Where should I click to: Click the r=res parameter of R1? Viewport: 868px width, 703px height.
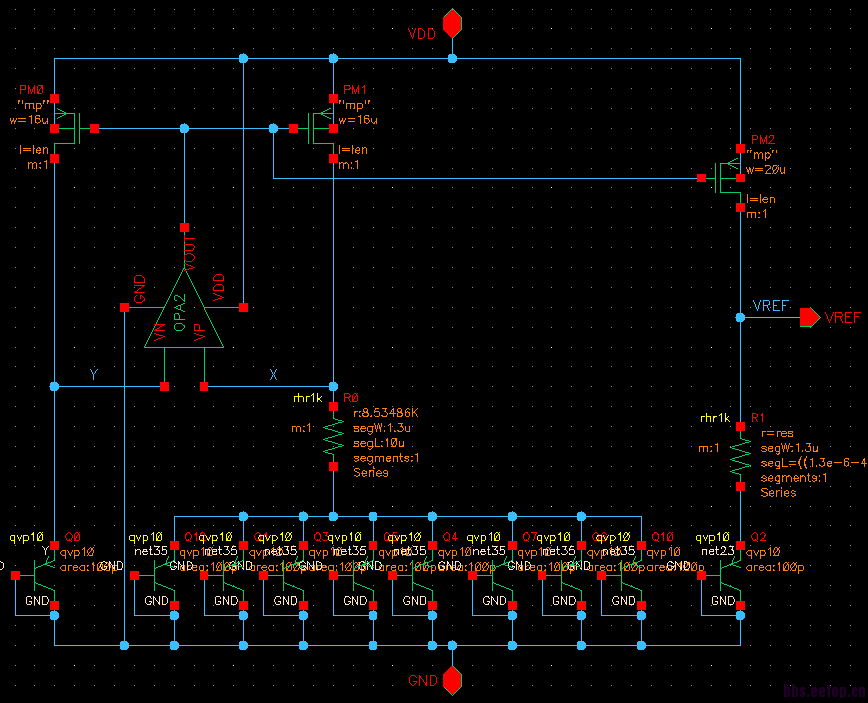tap(777, 433)
